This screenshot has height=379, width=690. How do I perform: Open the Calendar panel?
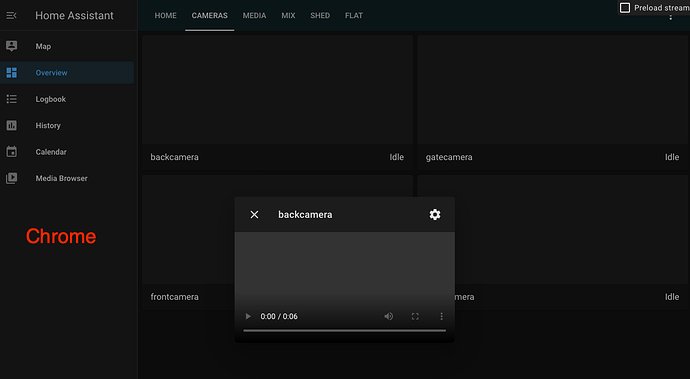pyautogui.click(x=67, y=152)
